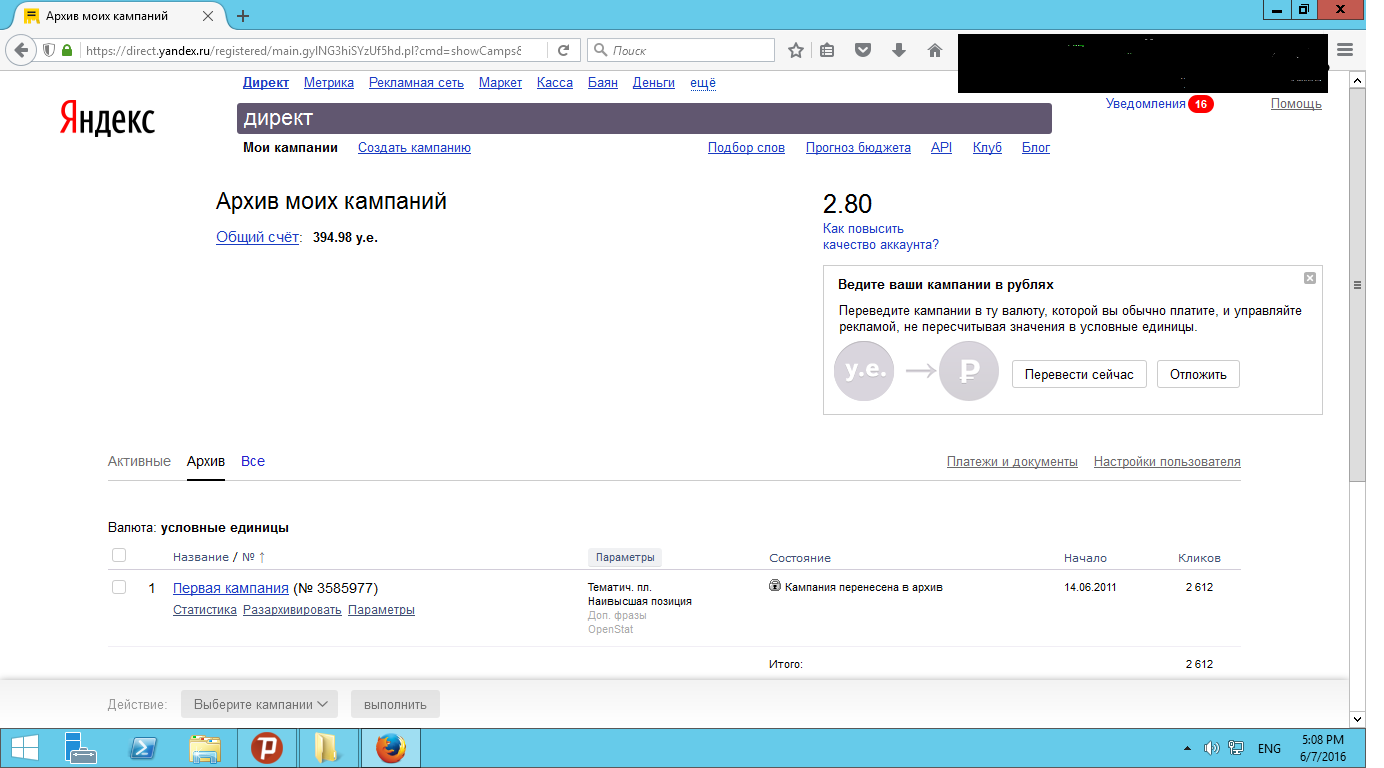This screenshot has height=768, width=1384.
Task: Click Разархивировать under the campaign
Action: [292, 610]
